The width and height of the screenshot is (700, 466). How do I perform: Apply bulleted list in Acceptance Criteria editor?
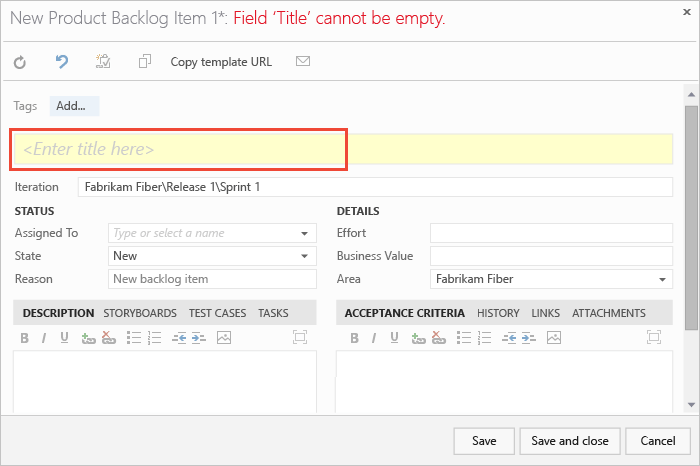click(463, 338)
